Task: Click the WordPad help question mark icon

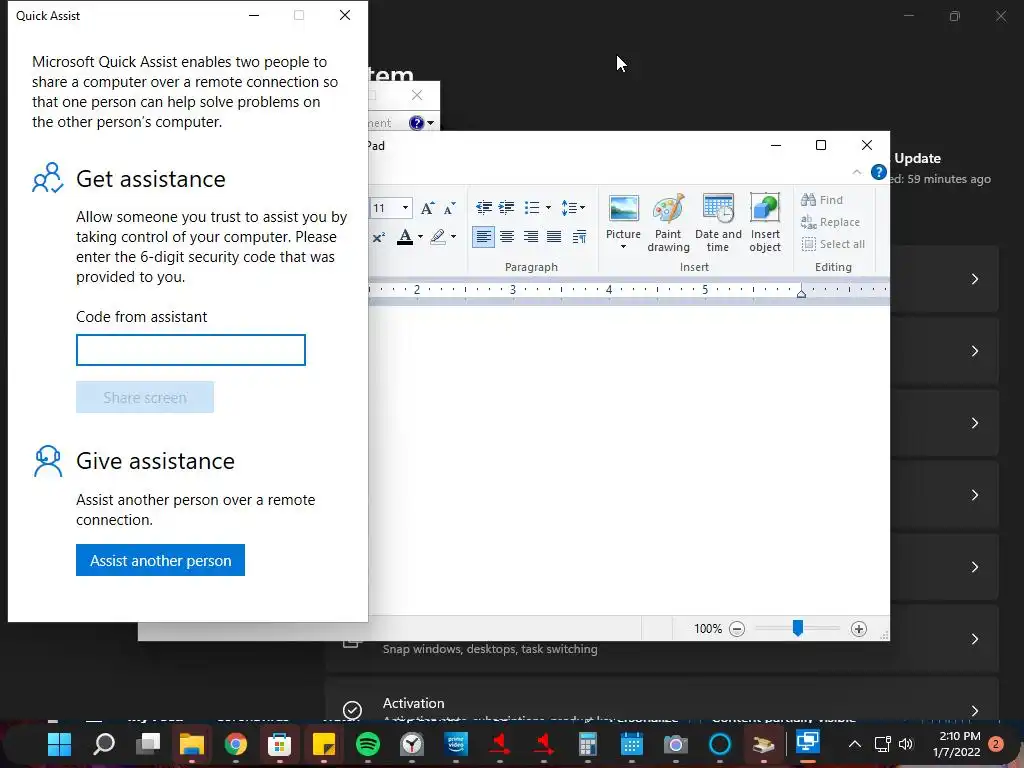Action: pyautogui.click(x=879, y=172)
